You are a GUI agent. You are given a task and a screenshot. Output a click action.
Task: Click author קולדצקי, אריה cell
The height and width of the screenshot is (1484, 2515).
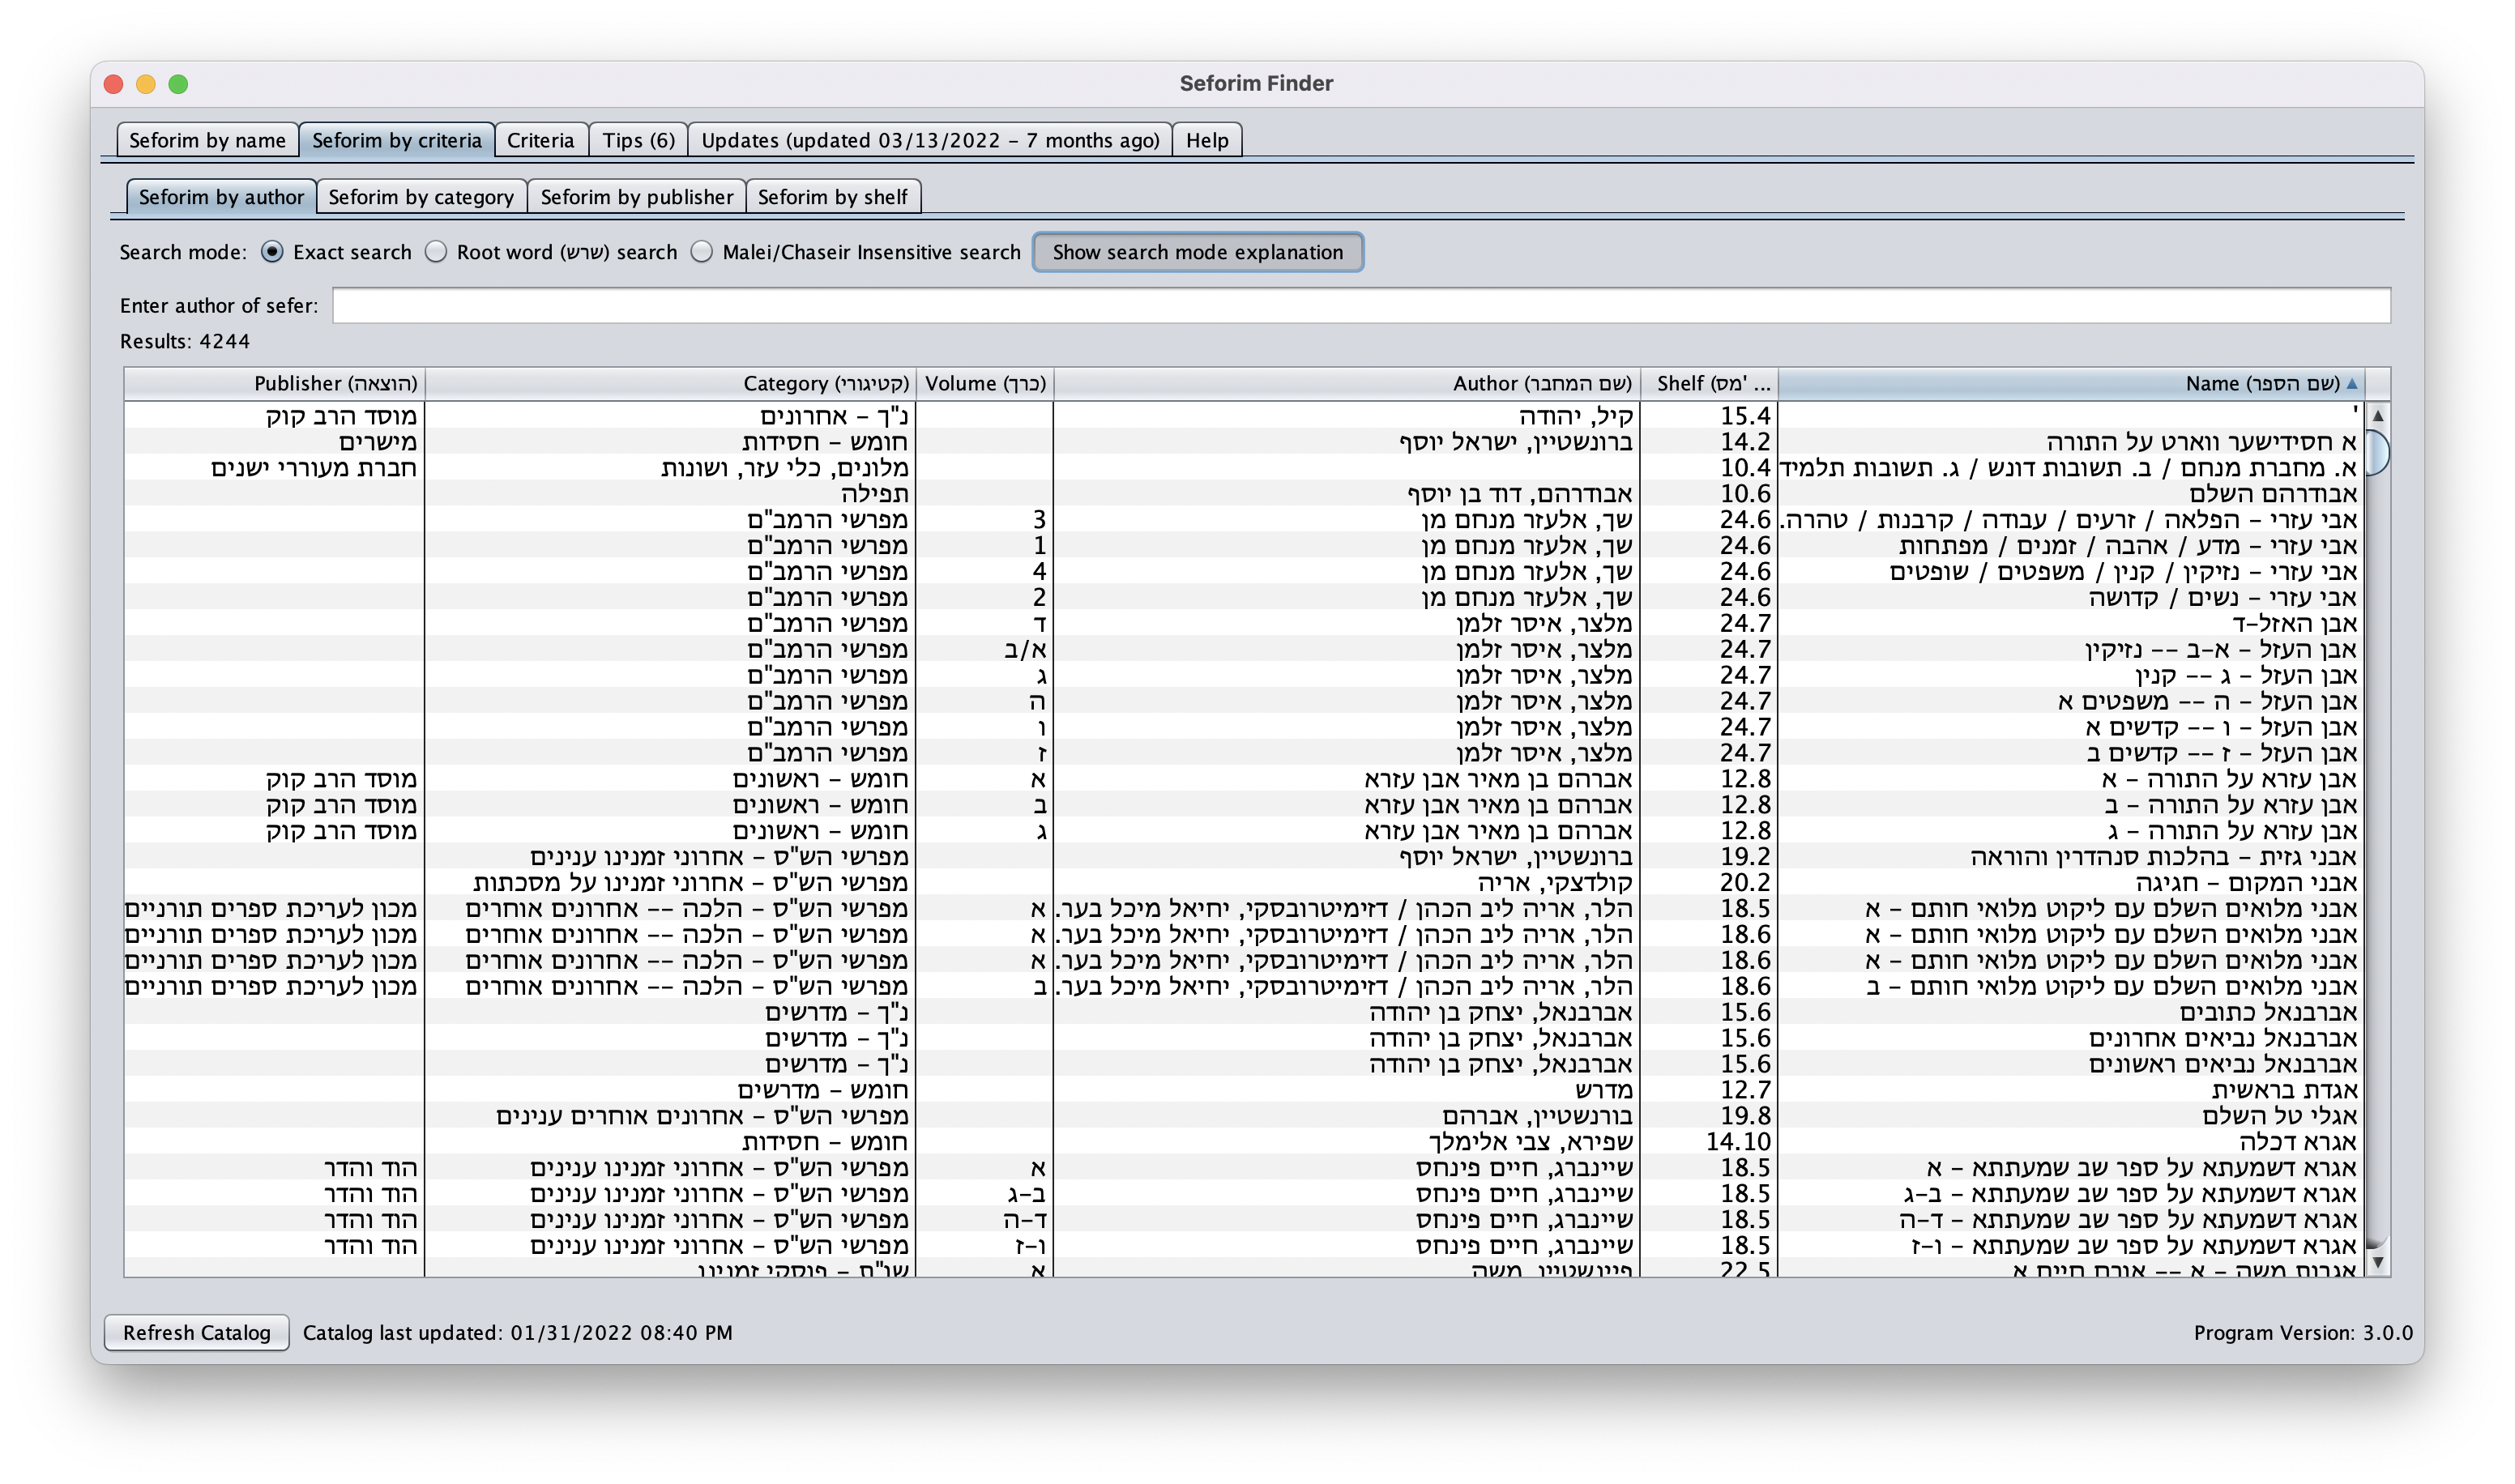pos(1555,883)
